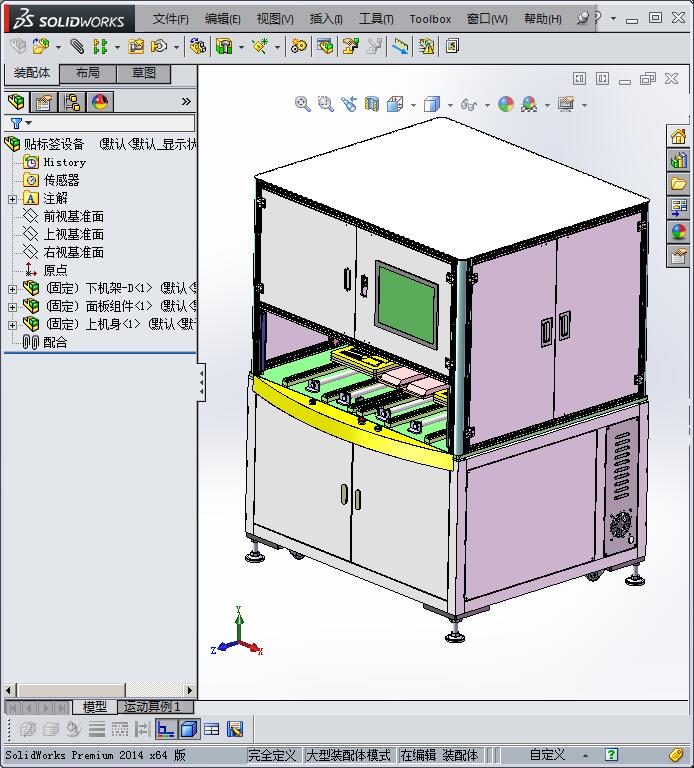Viewport: 694px width, 768px height.
Task: Open the 编辑(E) menu
Action: click(x=222, y=19)
